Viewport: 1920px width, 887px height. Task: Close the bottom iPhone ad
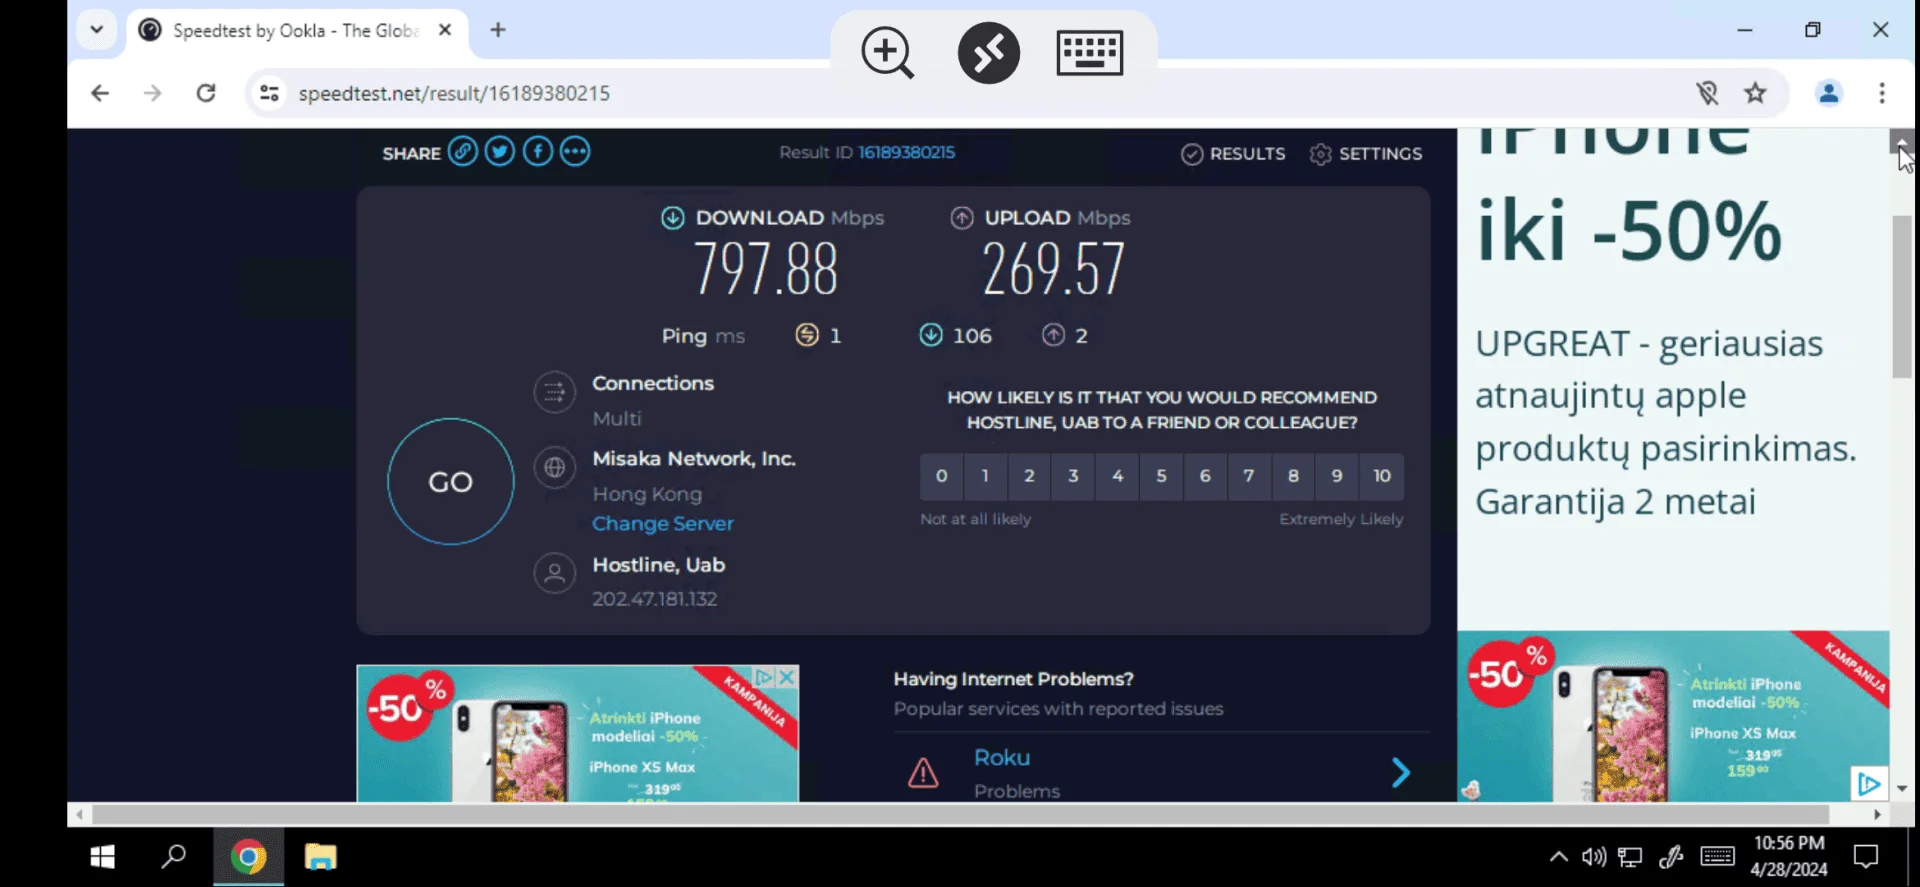tap(787, 677)
